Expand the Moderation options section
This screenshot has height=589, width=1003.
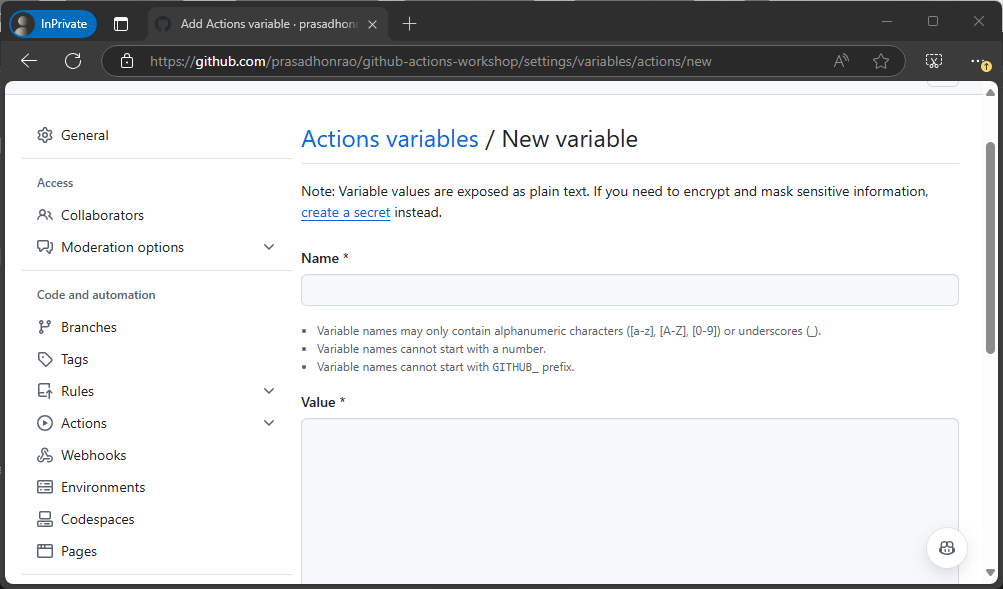pyautogui.click(x=268, y=246)
